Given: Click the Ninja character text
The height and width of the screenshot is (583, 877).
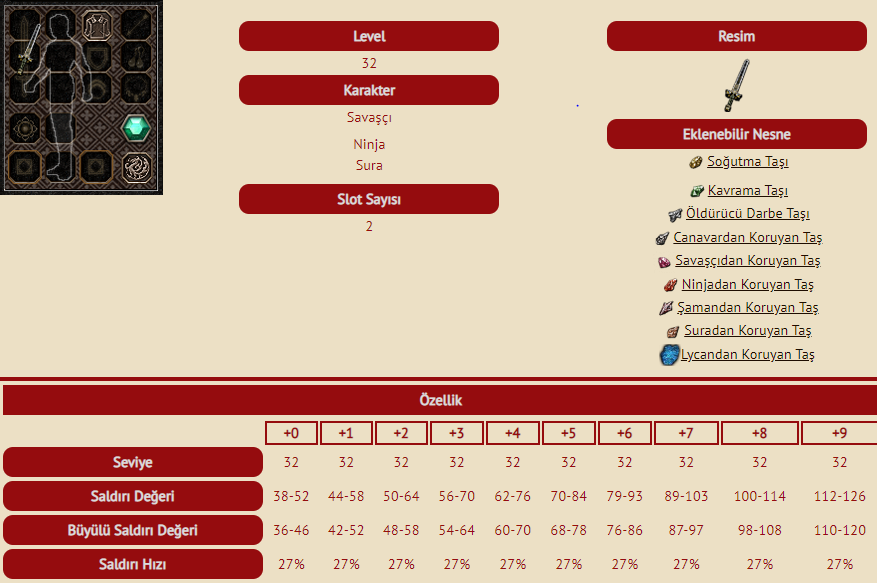Looking at the screenshot, I should coord(369,144).
